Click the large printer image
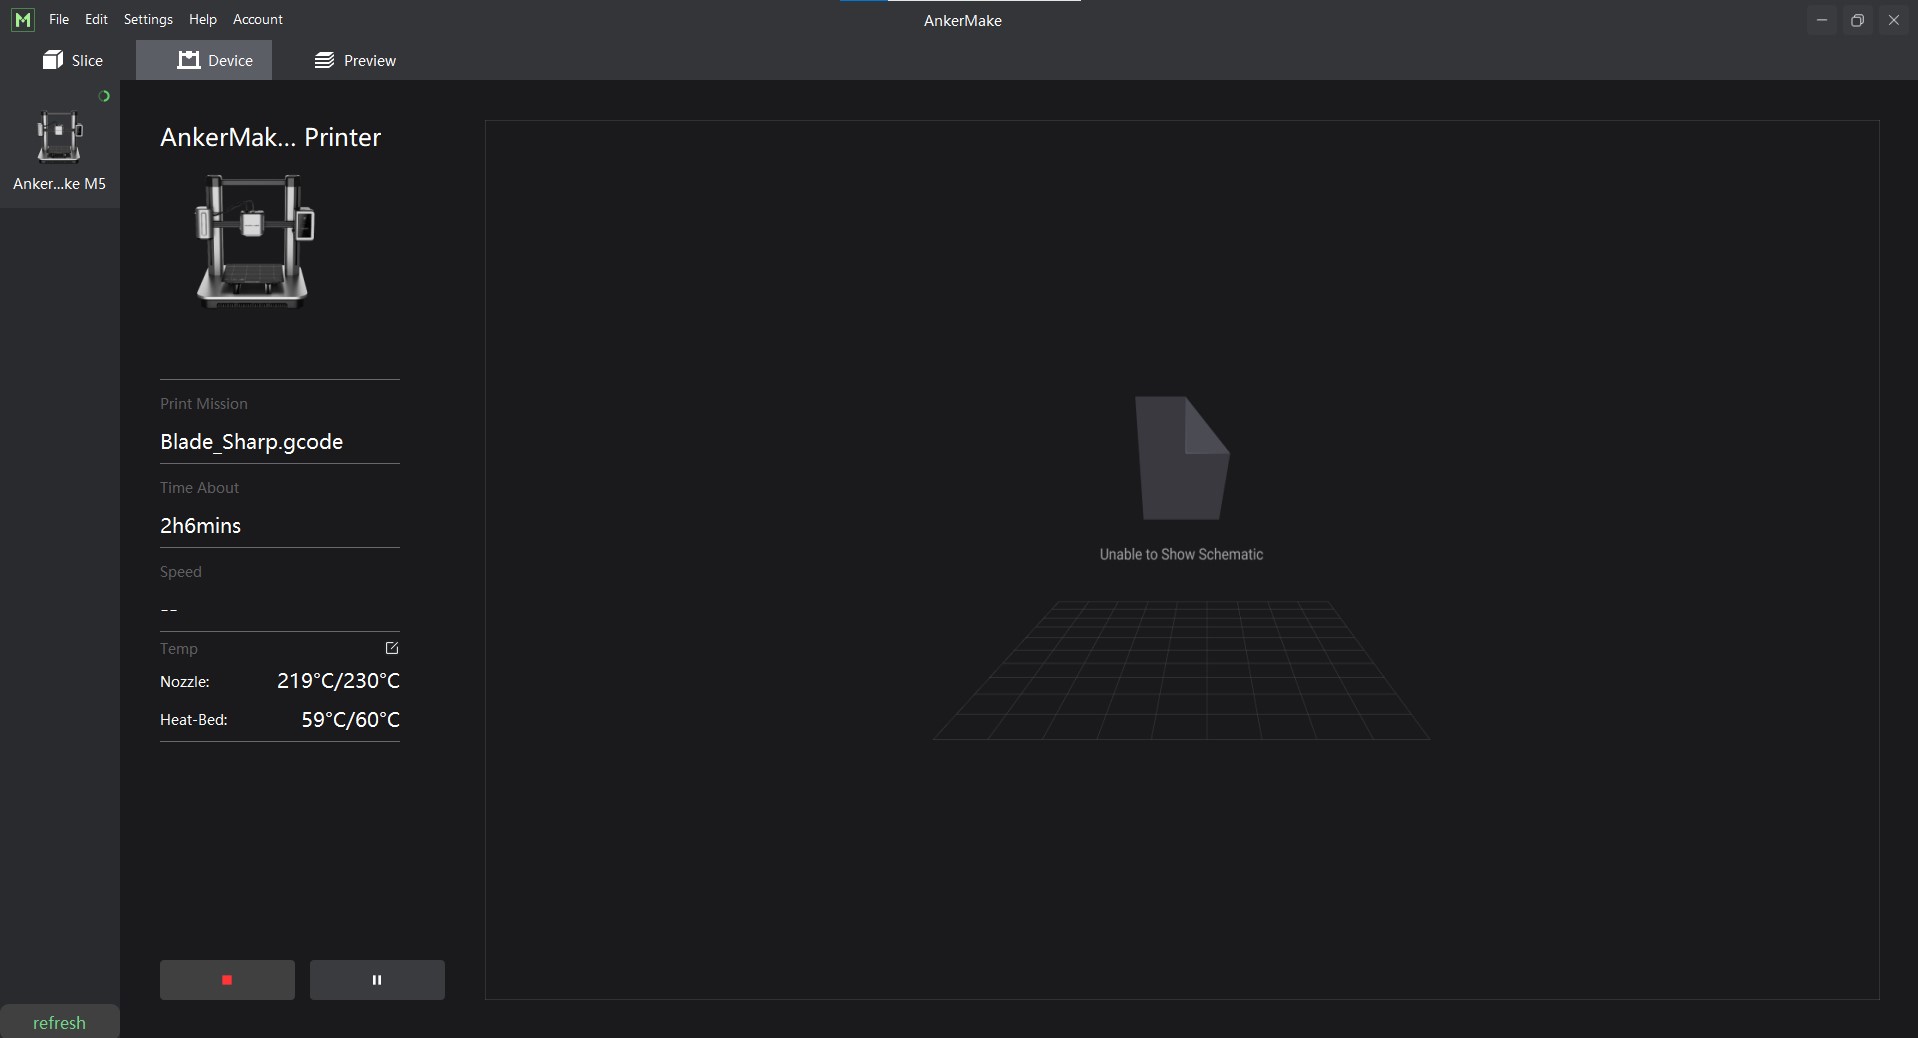 click(x=254, y=241)
